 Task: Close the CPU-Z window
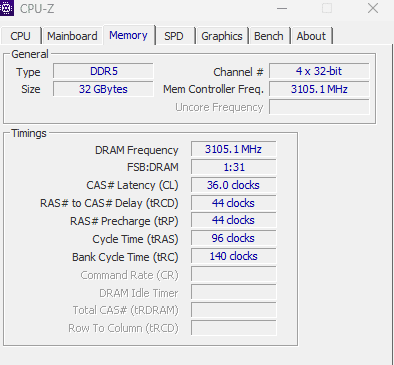pyautogui.click(x=373, y=8)
